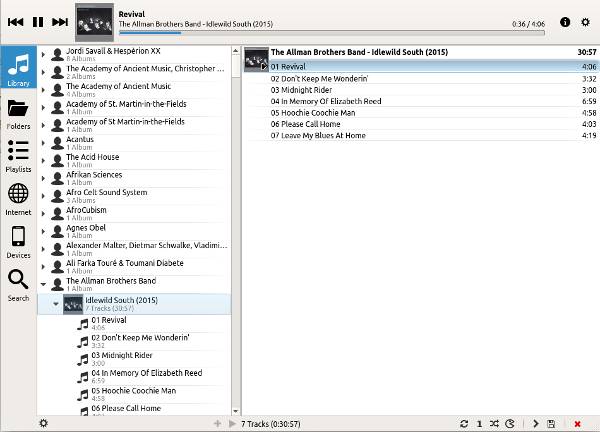Clear the play queue with the red X

point(577,424)
